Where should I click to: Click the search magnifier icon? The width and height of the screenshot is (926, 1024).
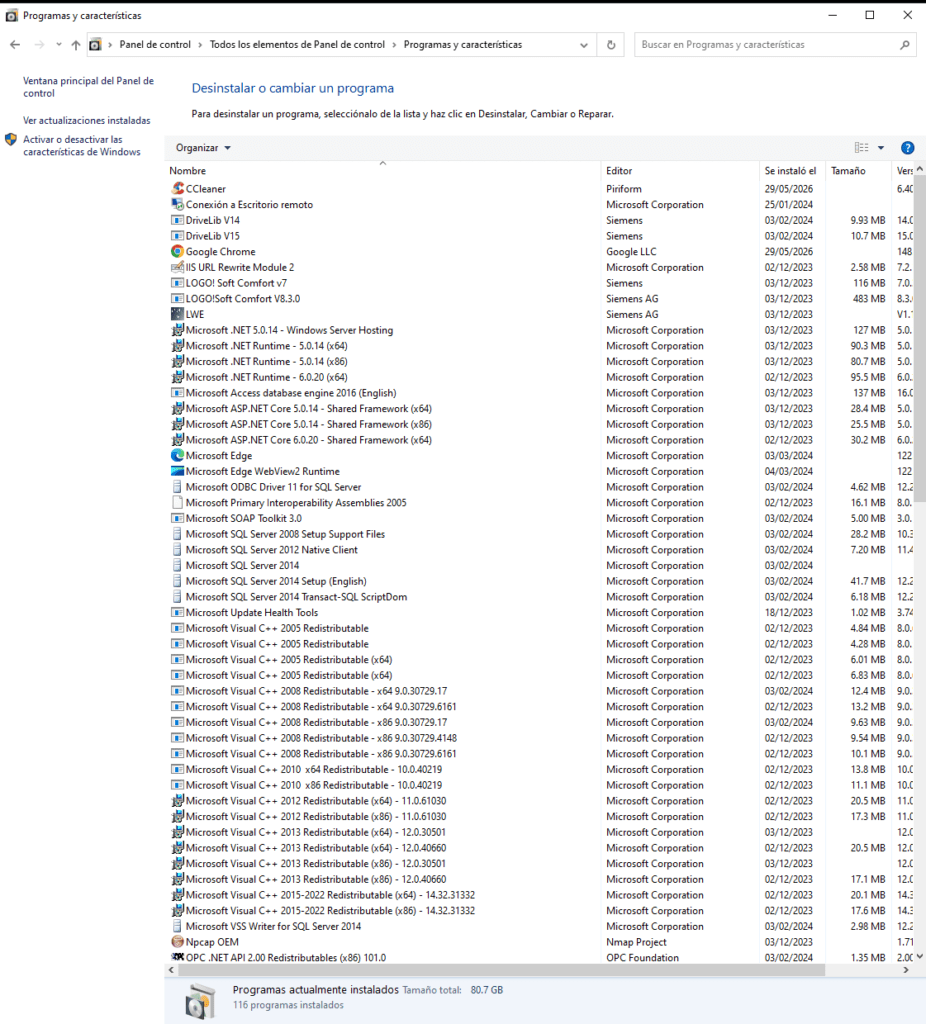904,44
